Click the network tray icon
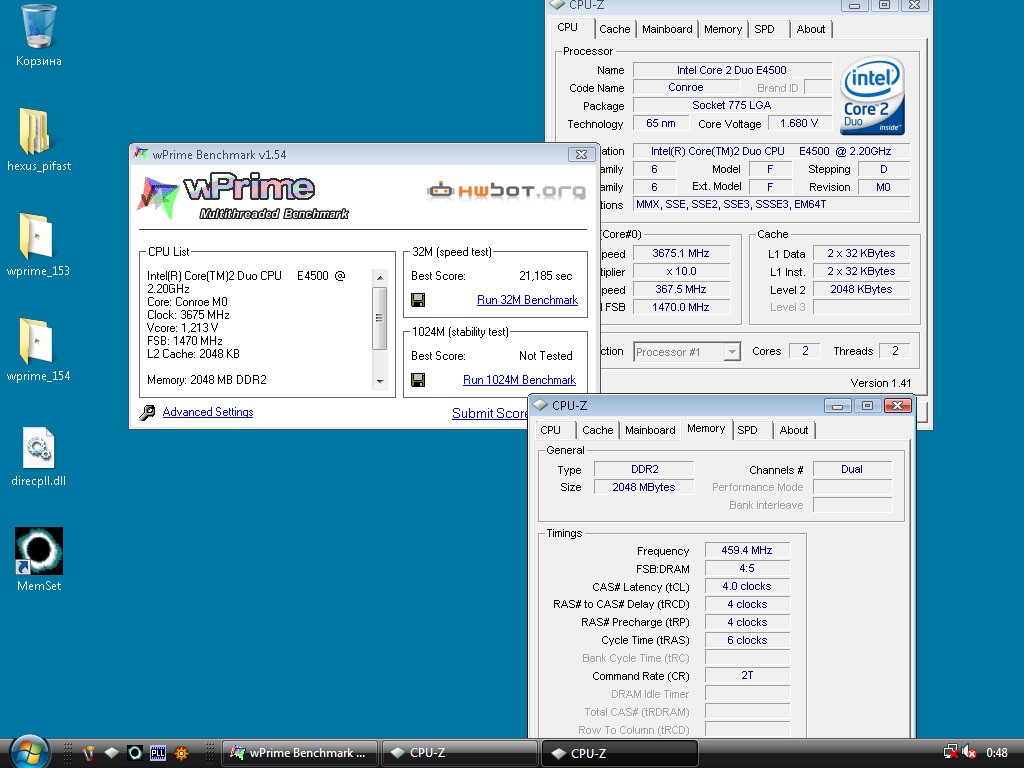This screenshot has height=768, width=1024. (951, 752)
